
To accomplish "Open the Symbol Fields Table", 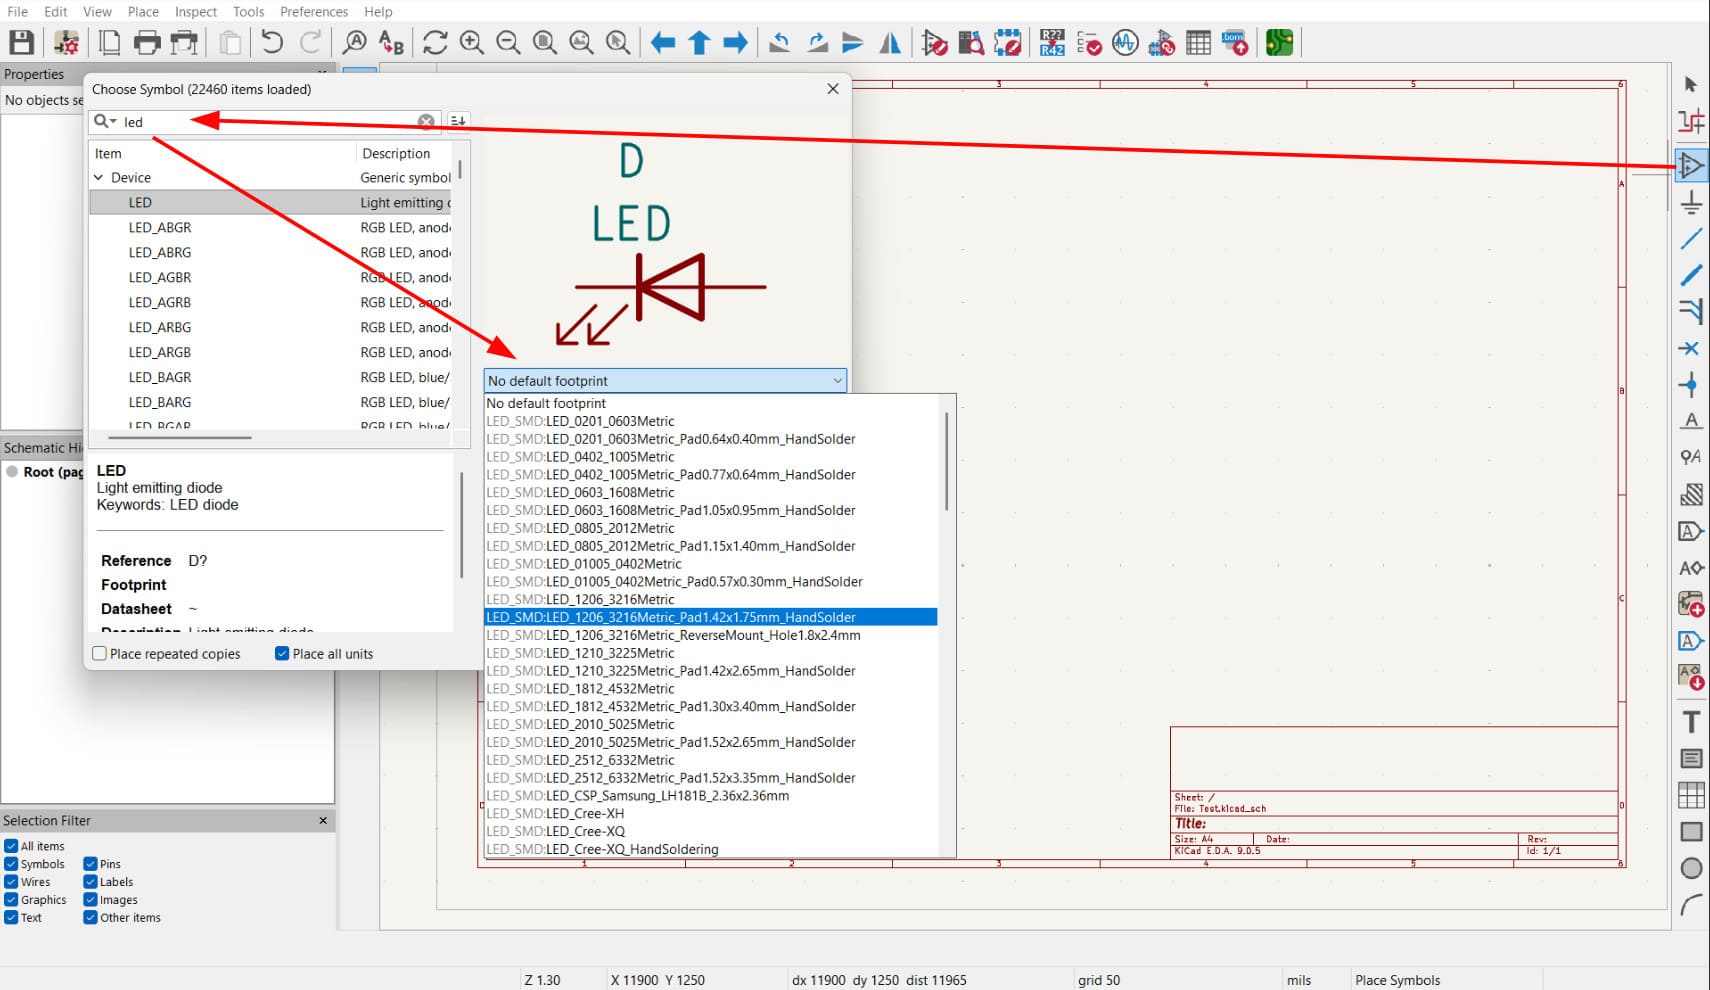I will click(x=1196, y=43).
